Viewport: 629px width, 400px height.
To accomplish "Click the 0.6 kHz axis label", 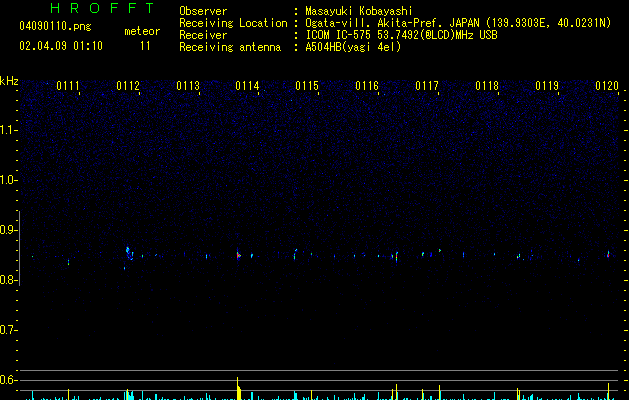I will 8,380.
